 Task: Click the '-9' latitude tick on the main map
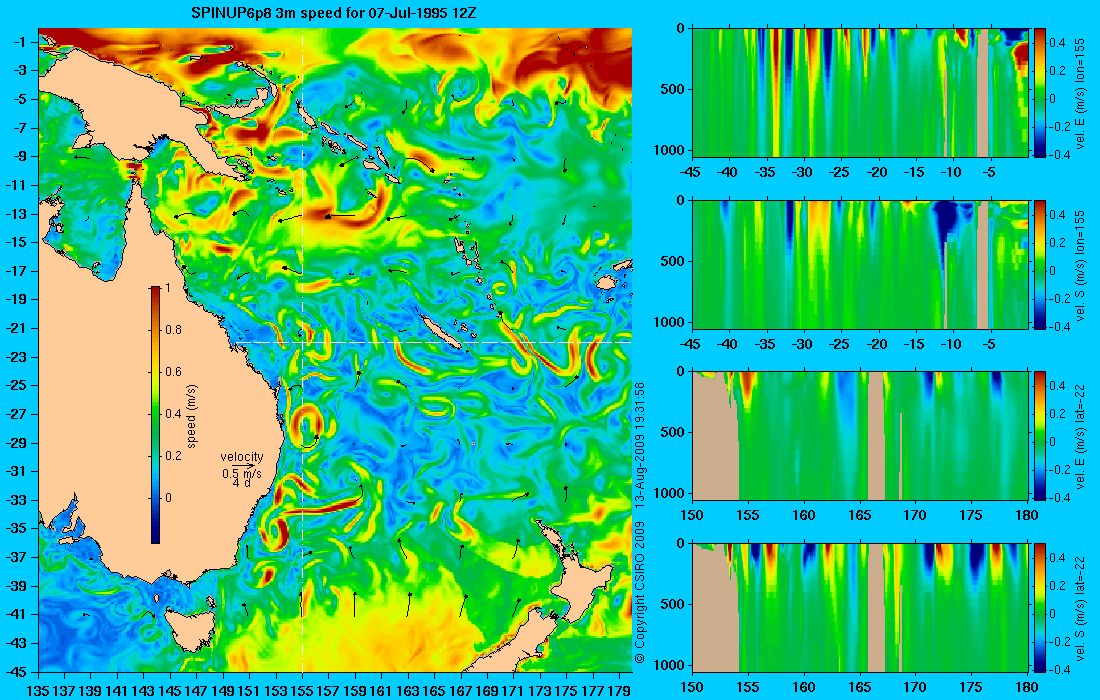click(x=22, y=156)
